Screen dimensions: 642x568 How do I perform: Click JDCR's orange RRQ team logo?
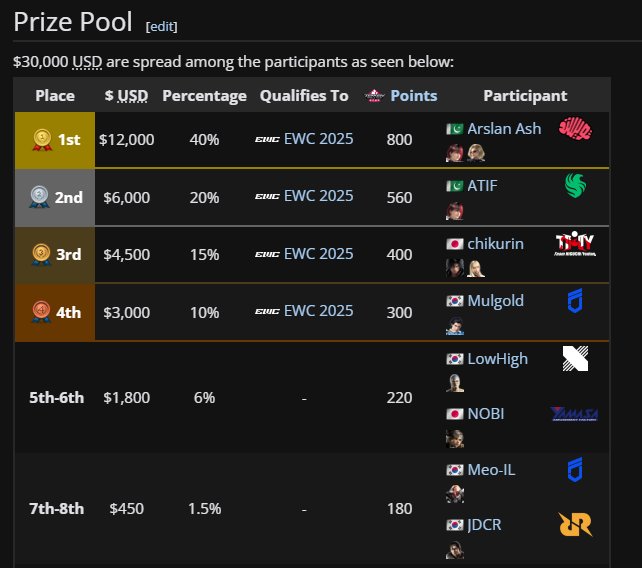tap(575, 524)
